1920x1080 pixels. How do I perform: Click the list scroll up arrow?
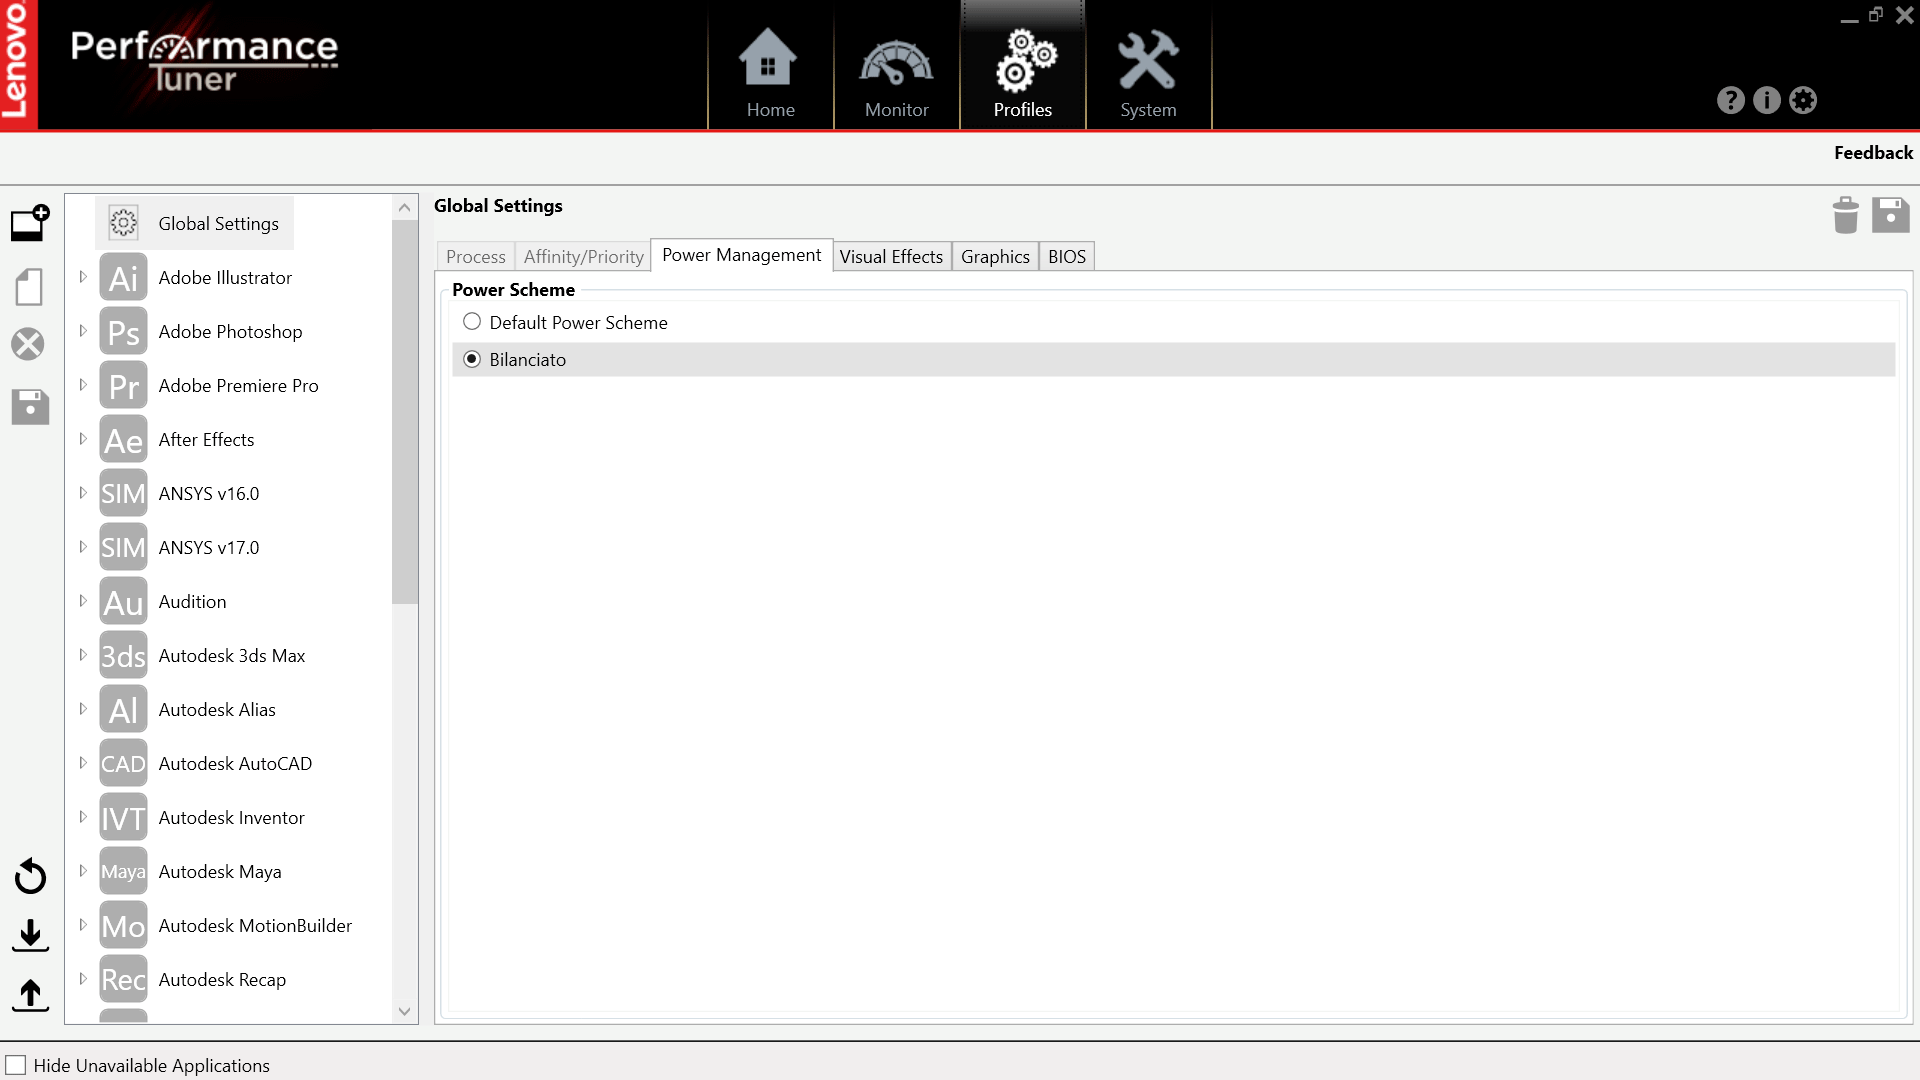404,208
